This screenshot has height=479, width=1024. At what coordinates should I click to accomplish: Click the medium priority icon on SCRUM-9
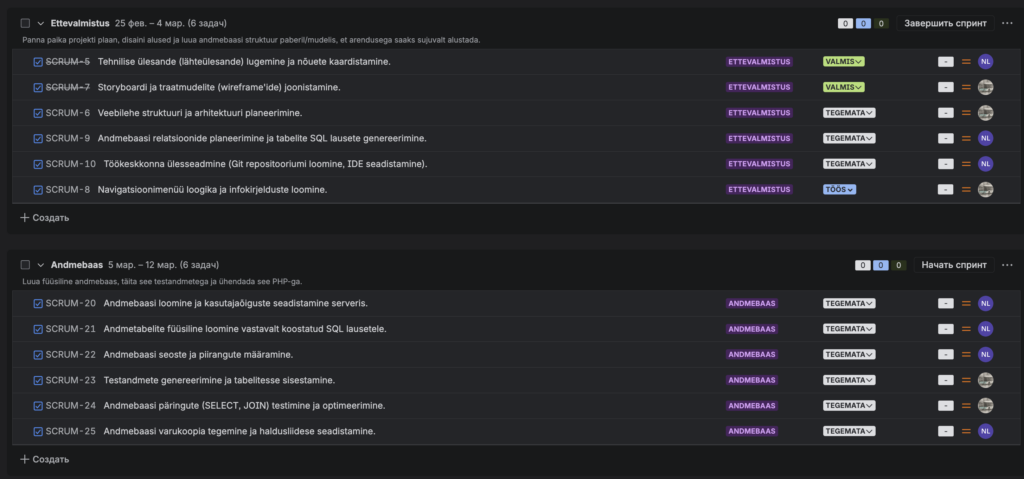[x=966, y=138]
